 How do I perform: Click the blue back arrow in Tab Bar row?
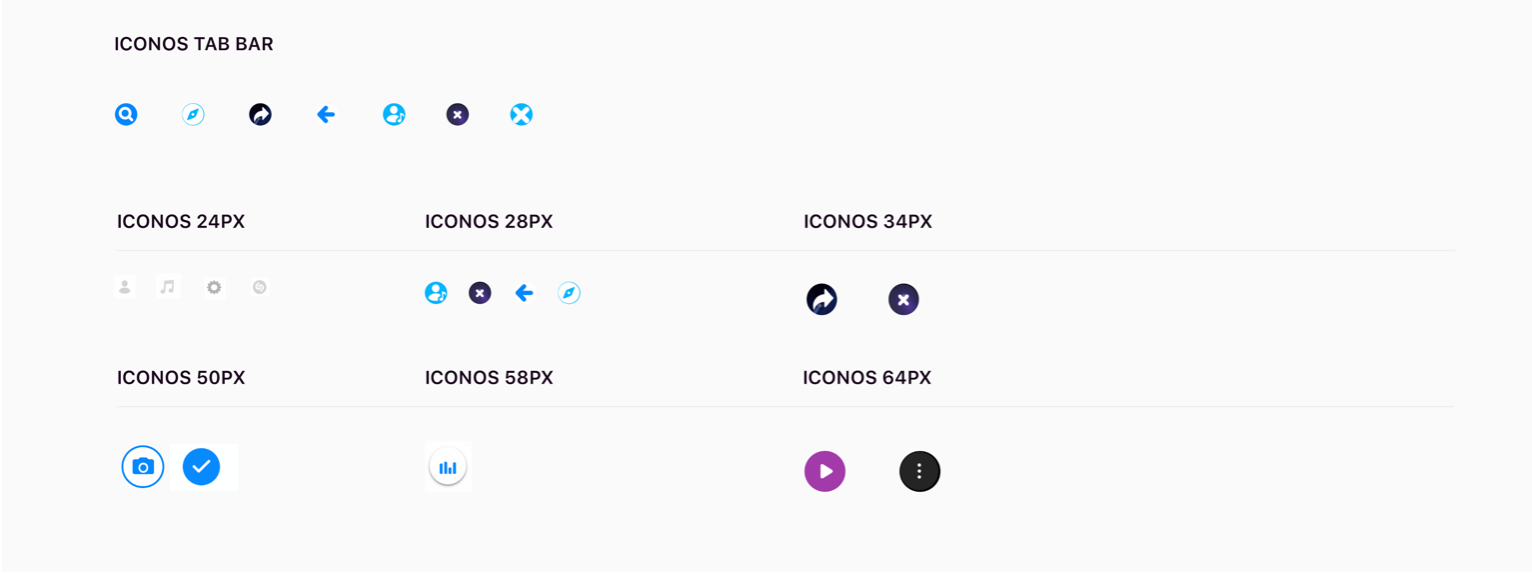325,114
